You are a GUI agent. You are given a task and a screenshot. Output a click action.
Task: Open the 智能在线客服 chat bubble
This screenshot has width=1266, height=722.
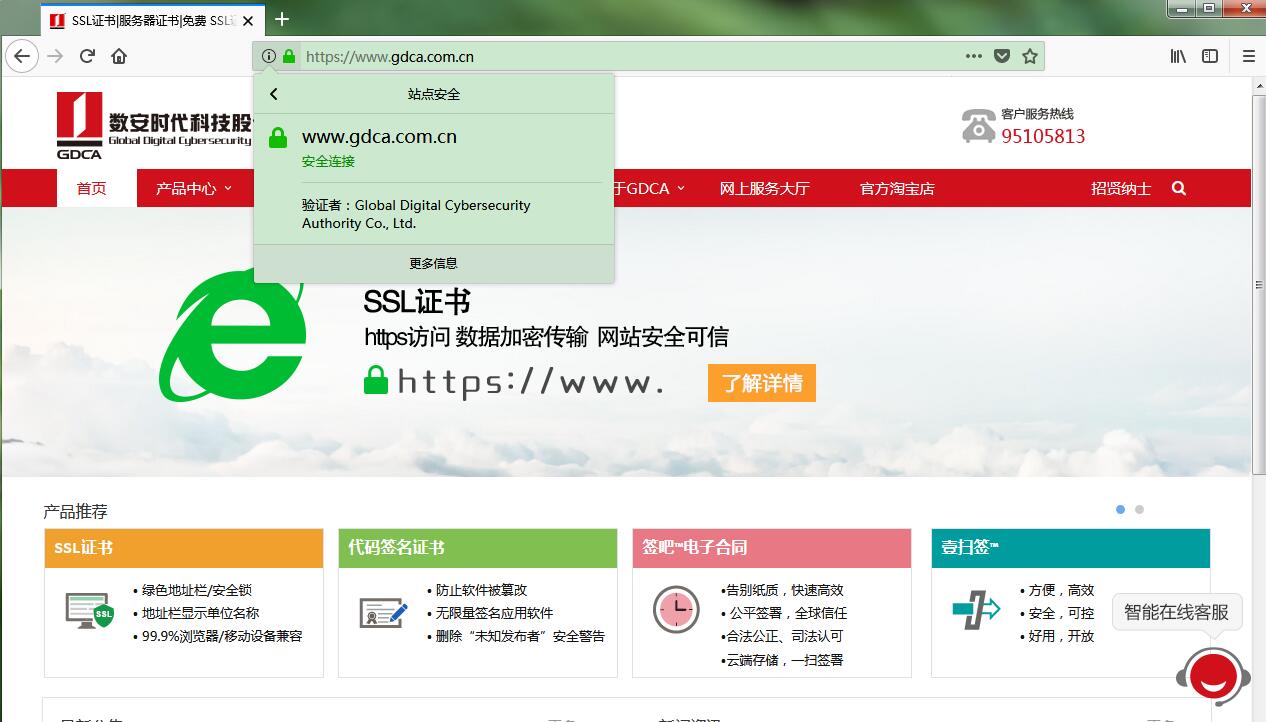pos(1177,612)
